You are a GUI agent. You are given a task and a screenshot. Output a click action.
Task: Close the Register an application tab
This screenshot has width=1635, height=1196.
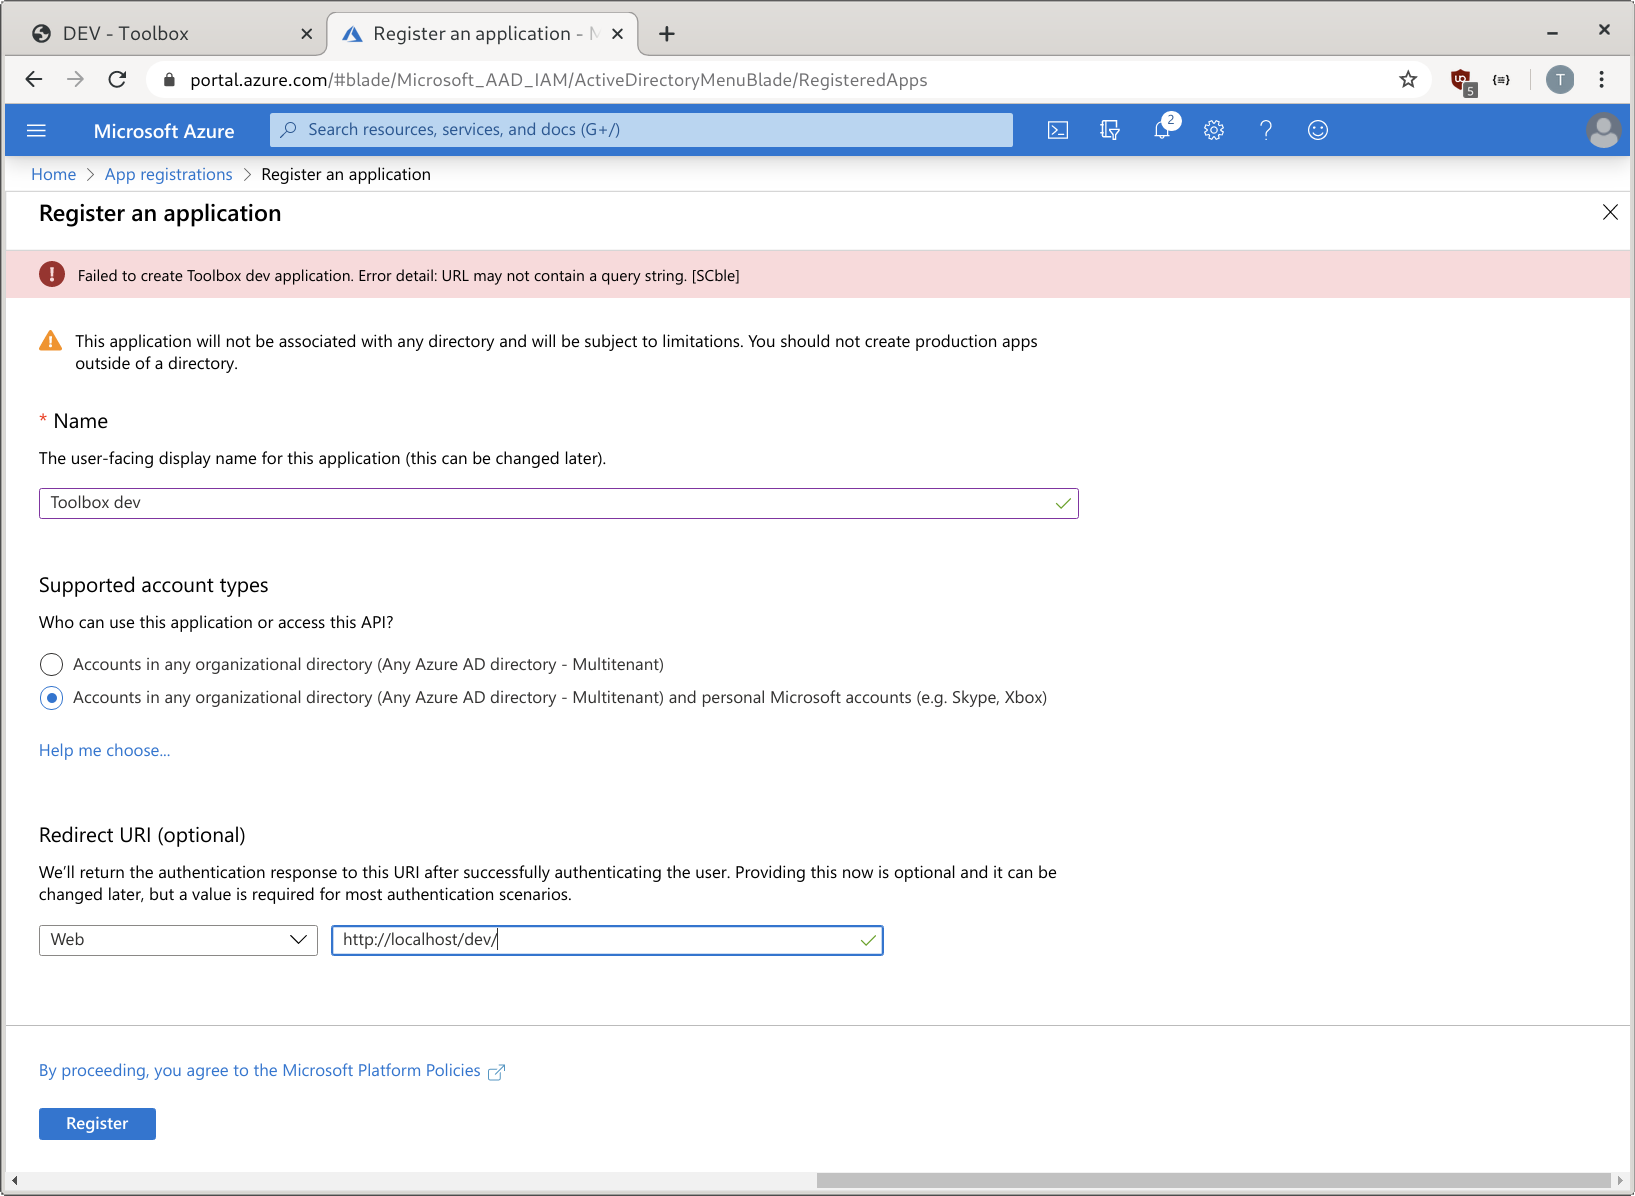pyautogui.click(x=617, y=34)
